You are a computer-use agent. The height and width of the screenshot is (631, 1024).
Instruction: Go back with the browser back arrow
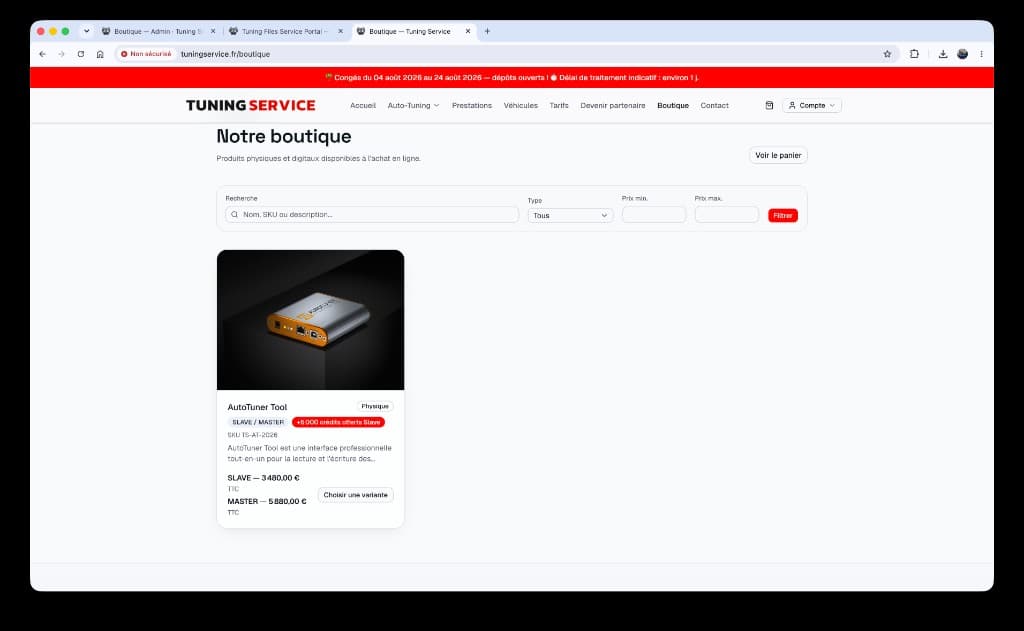tap(42, 54)
